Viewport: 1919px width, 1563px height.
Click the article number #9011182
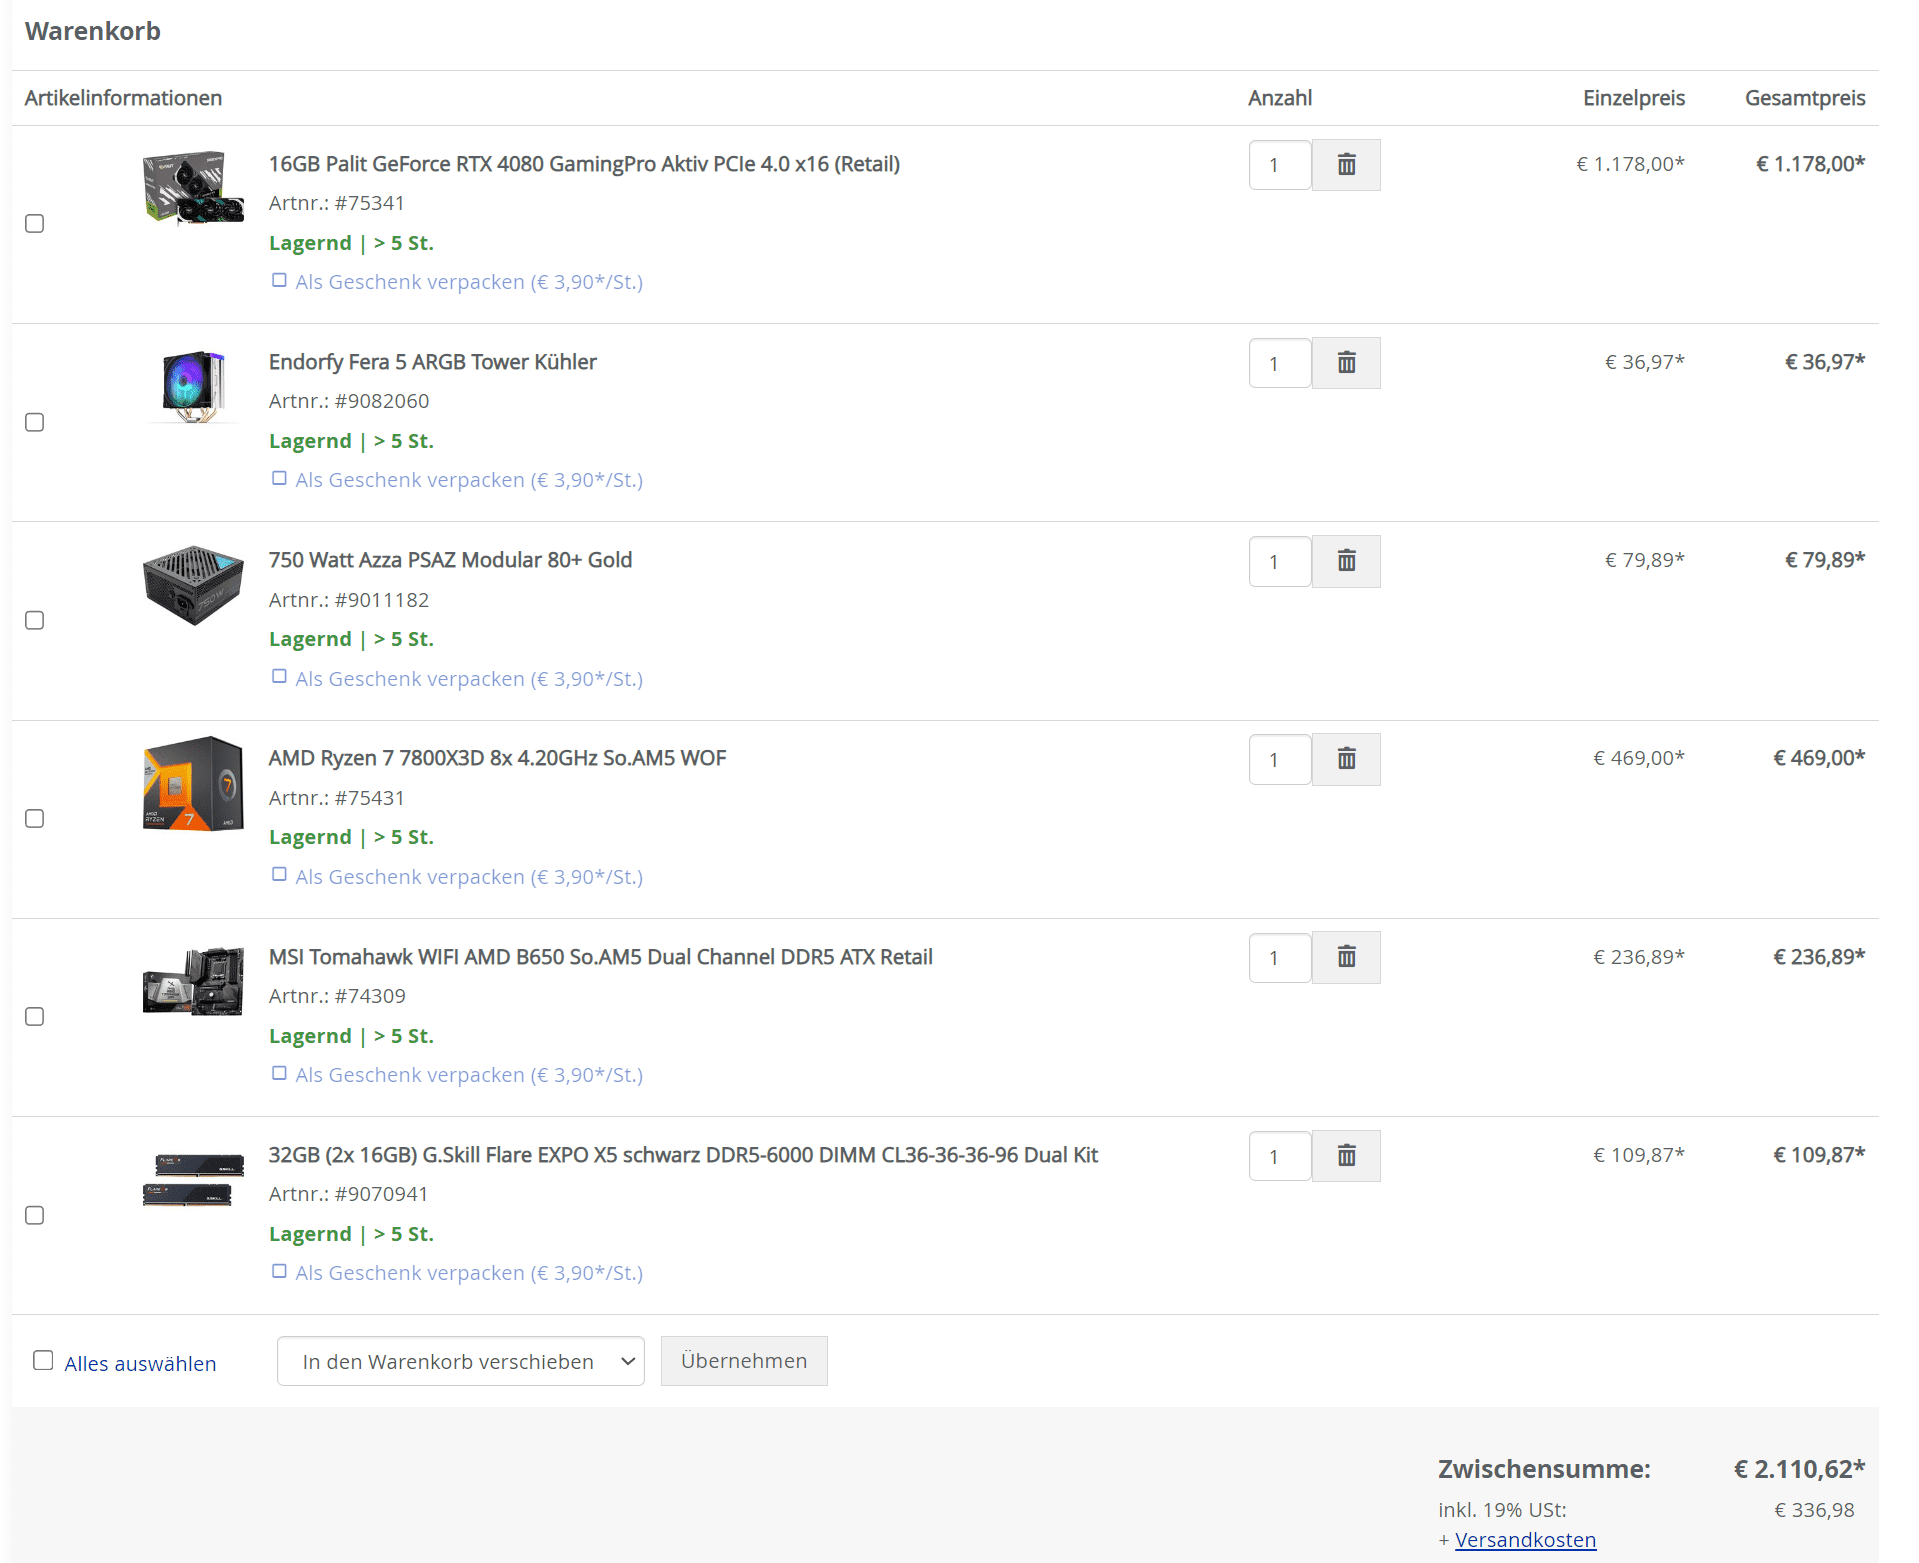(382, 600)
